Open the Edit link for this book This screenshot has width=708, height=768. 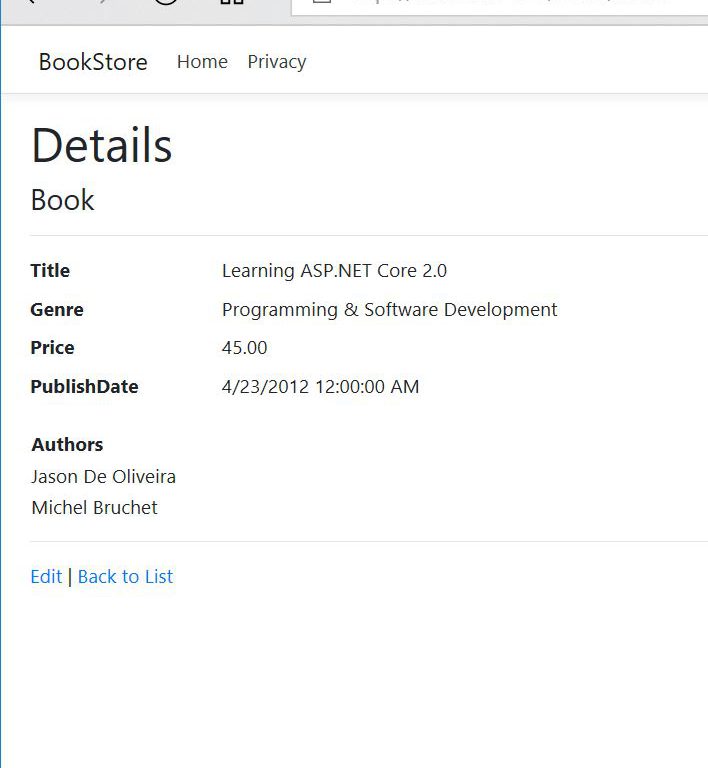[46, 577]
